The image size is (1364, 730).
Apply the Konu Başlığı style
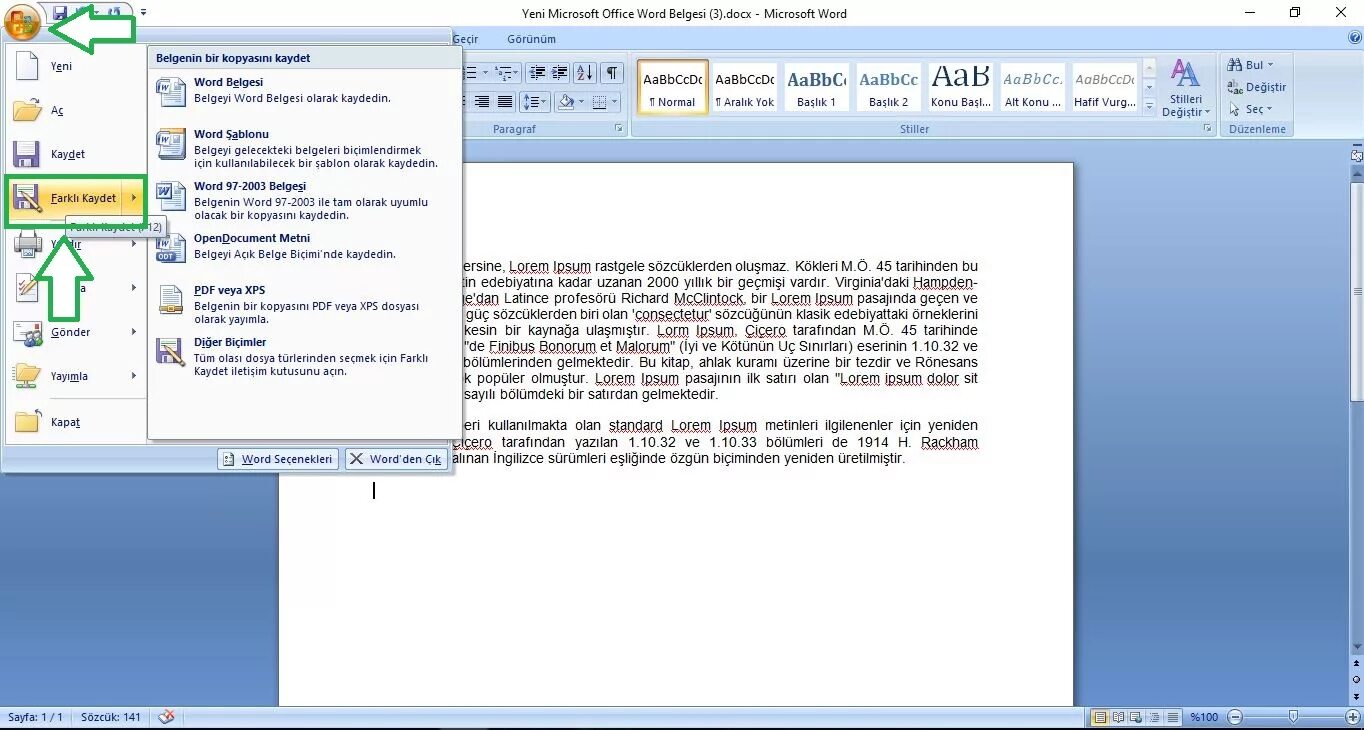click(960, 86)
